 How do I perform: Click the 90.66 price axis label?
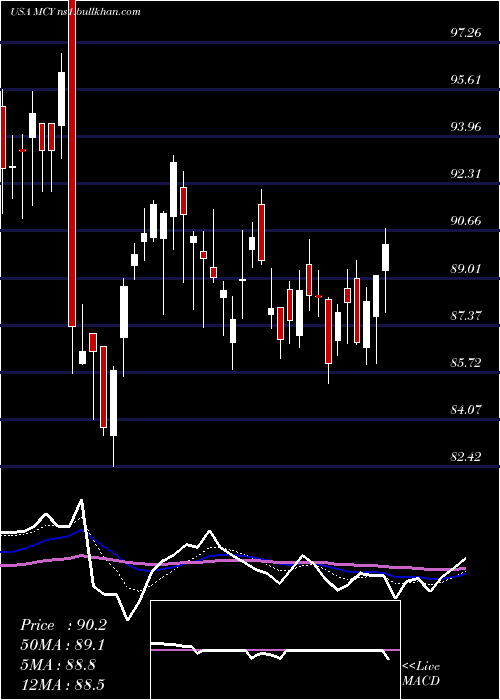point(466,221)
